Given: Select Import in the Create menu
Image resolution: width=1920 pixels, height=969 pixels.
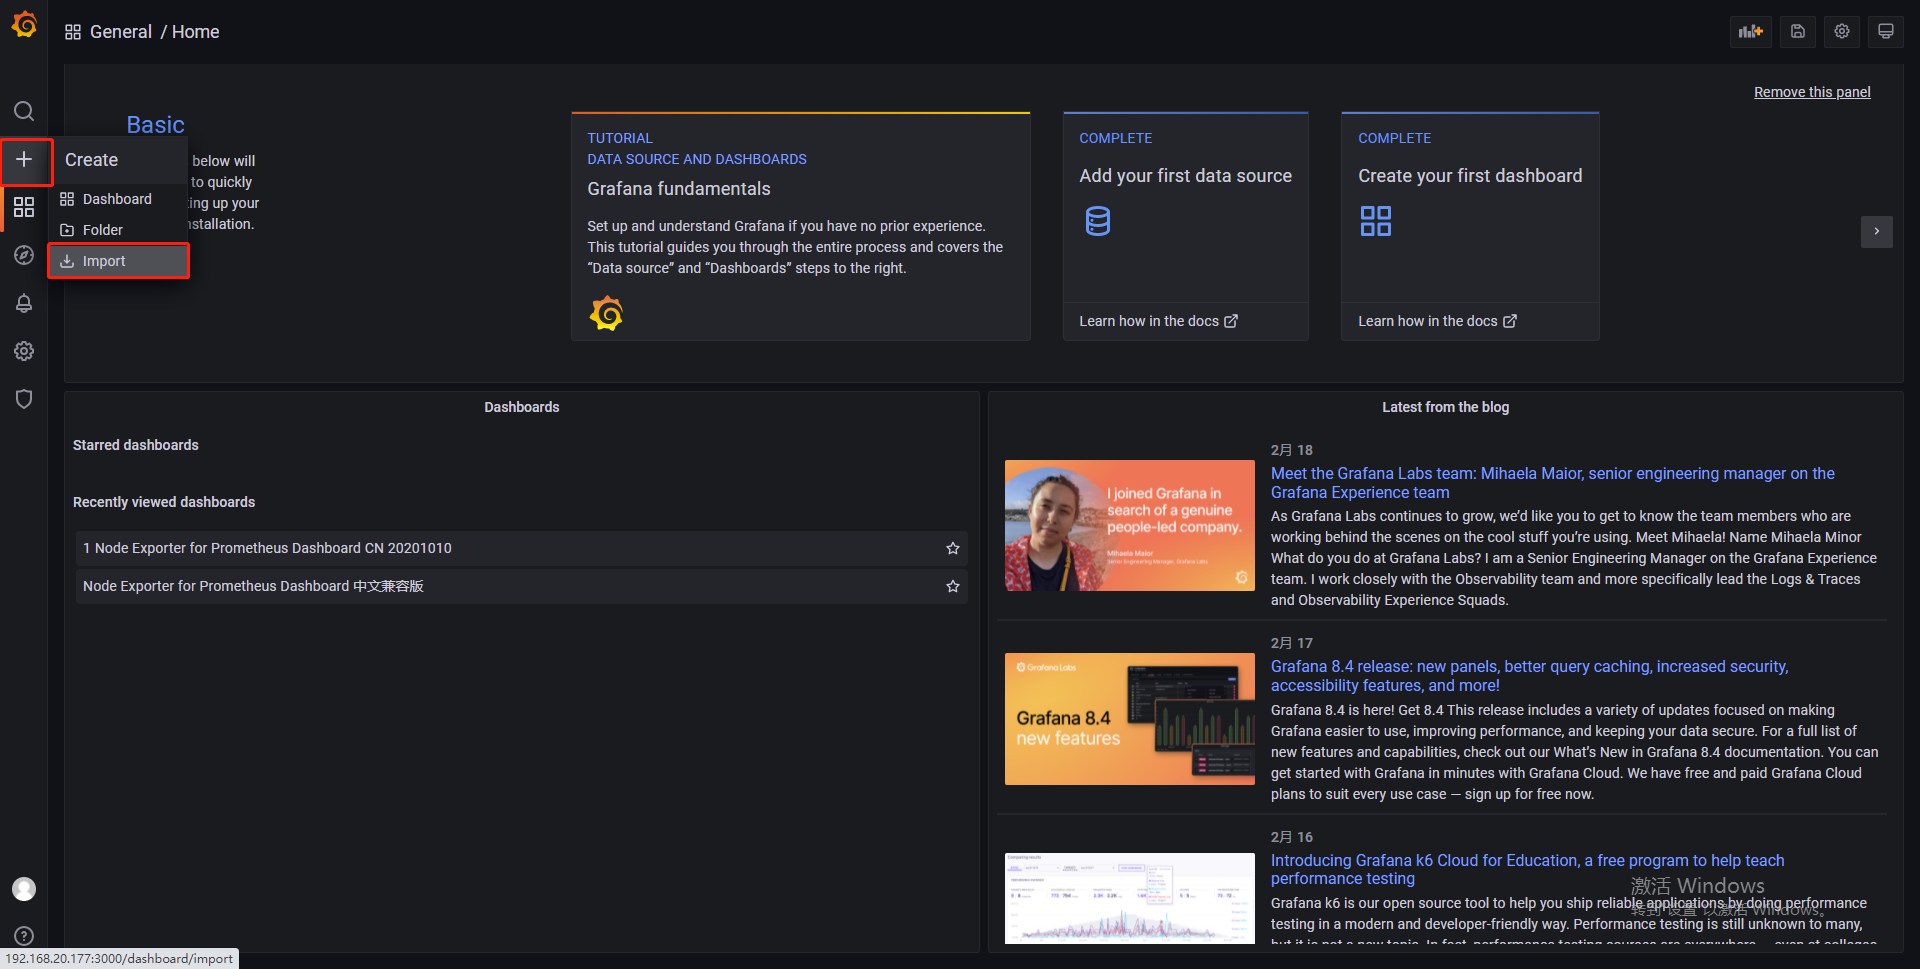Looking at the screenshot, I should point(118,261).
